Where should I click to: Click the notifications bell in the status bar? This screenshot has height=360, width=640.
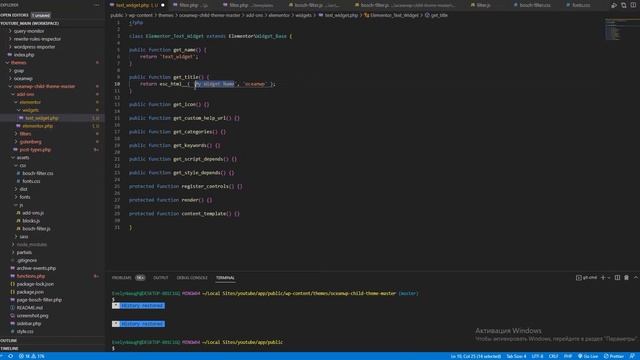click(632, 356)
